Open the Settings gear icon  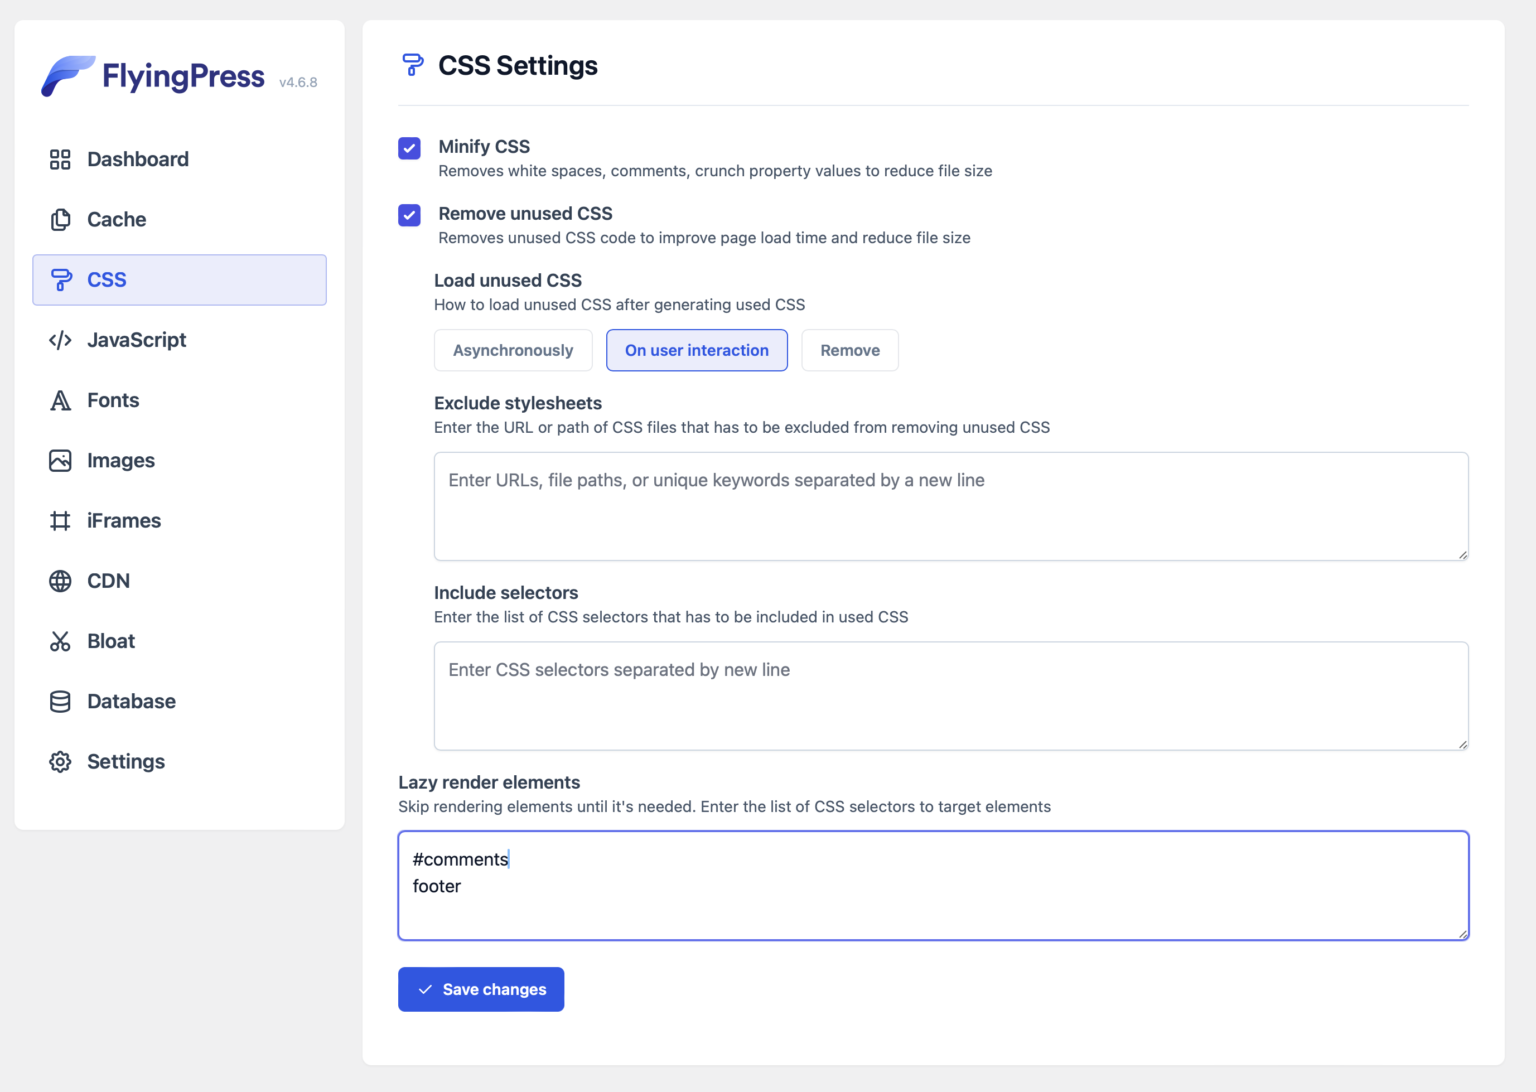pos(60,761)
